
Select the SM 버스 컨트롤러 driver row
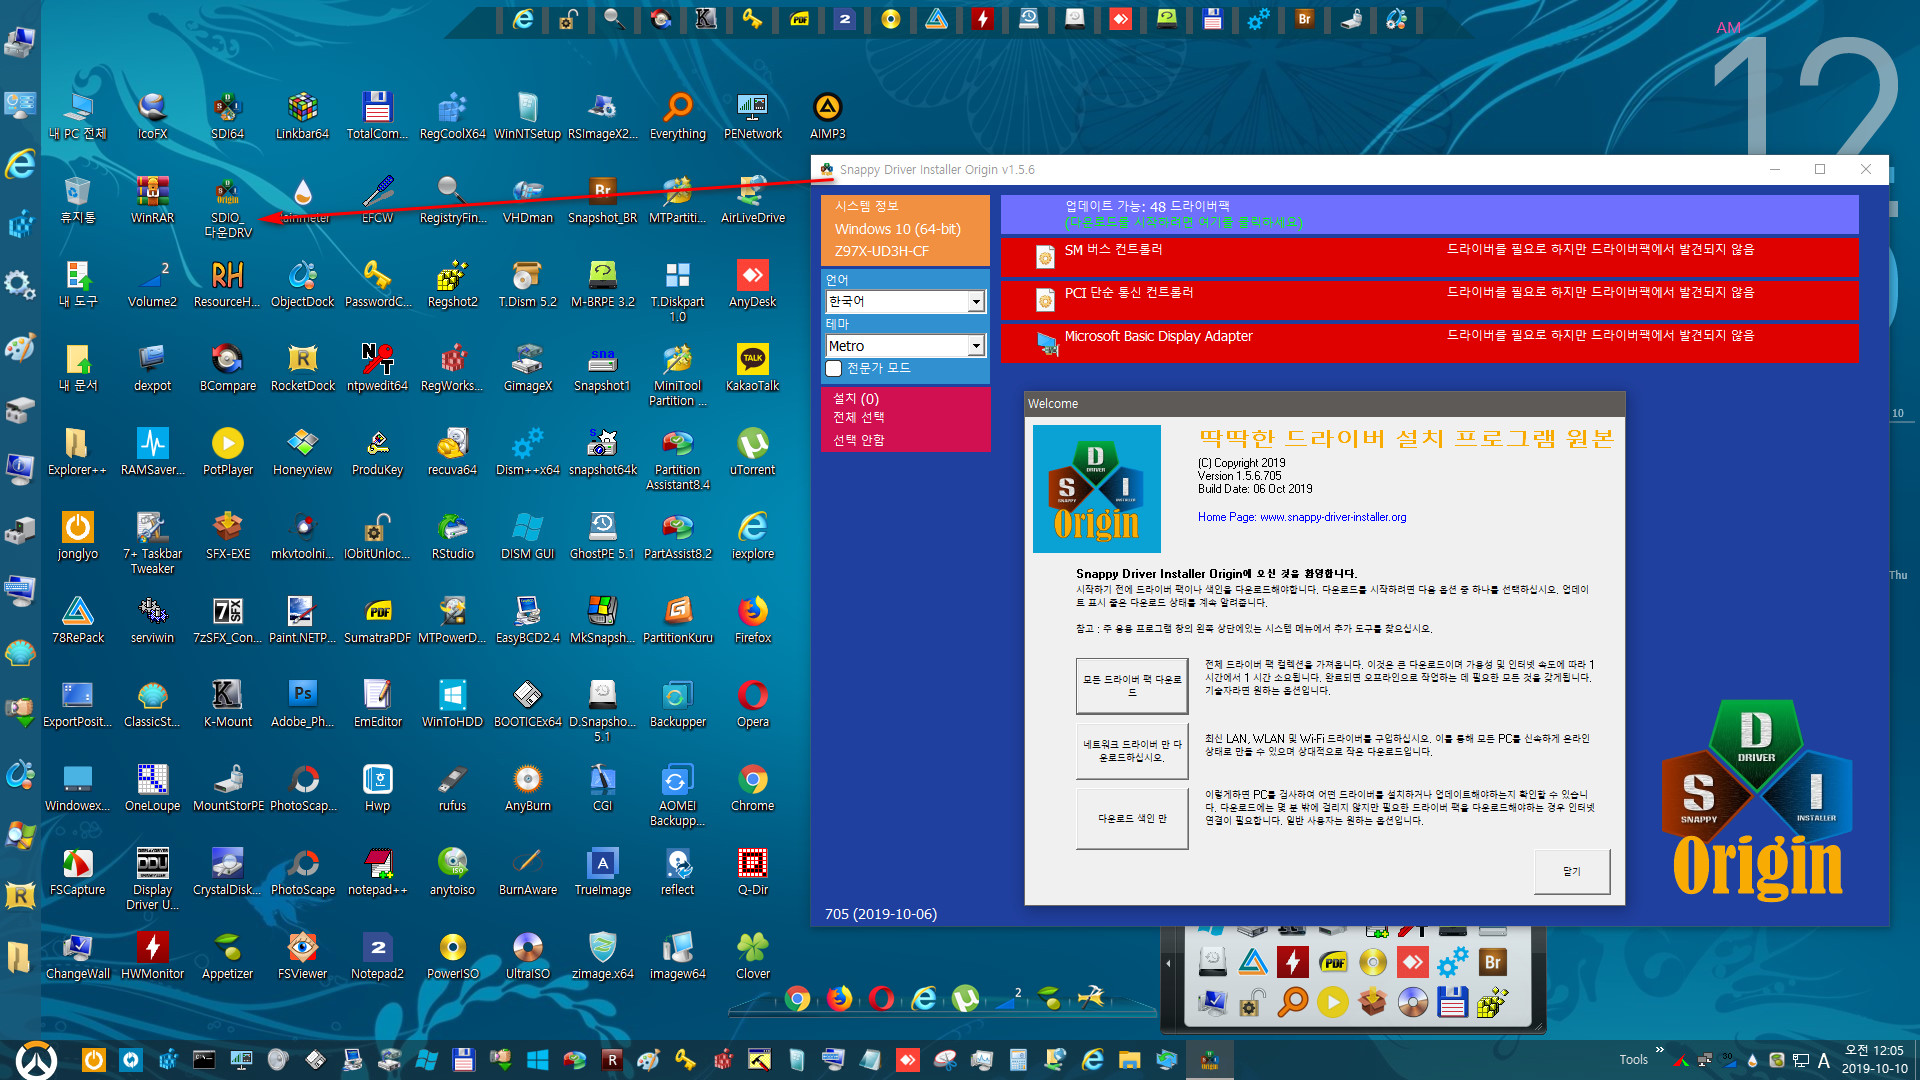click(x=1430, y=256)
